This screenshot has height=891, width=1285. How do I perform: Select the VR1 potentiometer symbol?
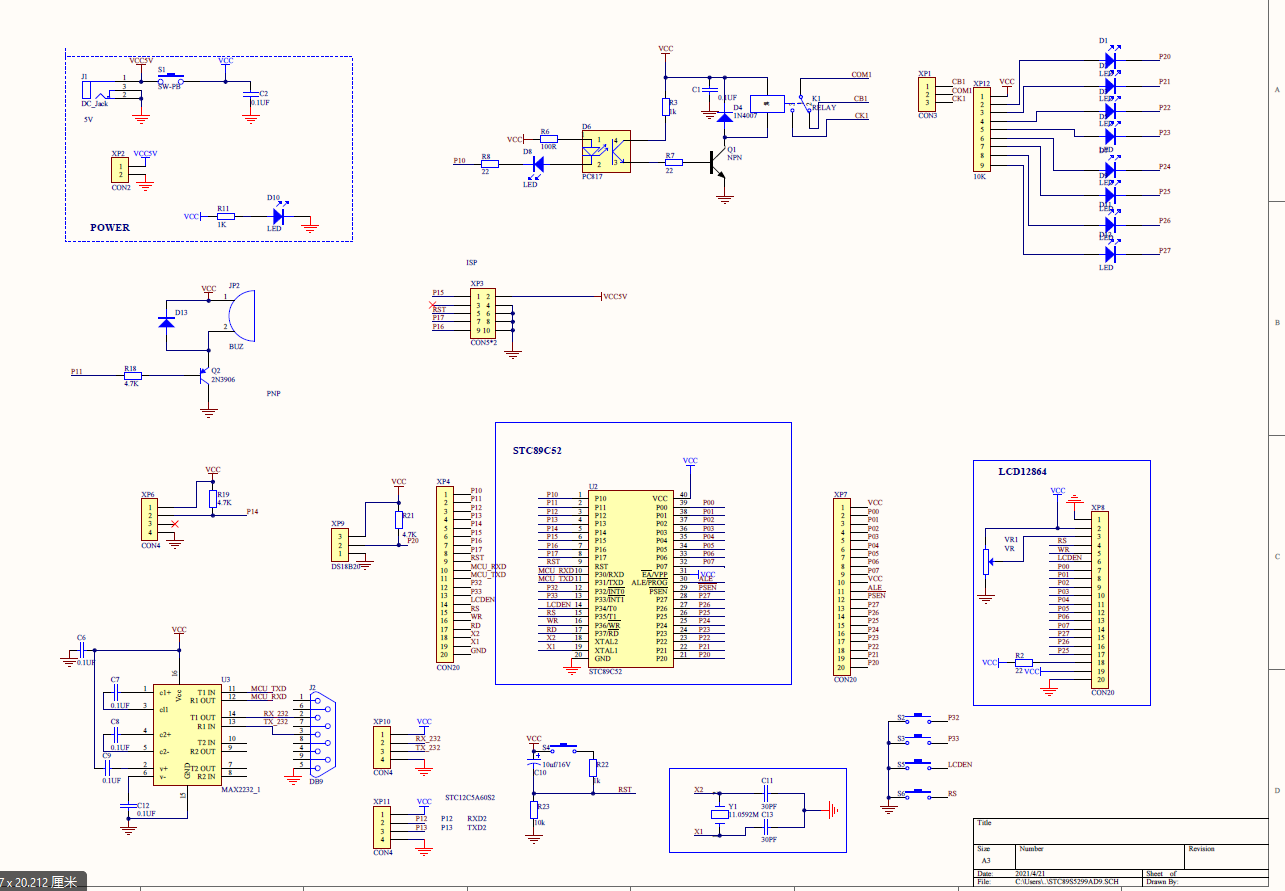coord(987,560)
